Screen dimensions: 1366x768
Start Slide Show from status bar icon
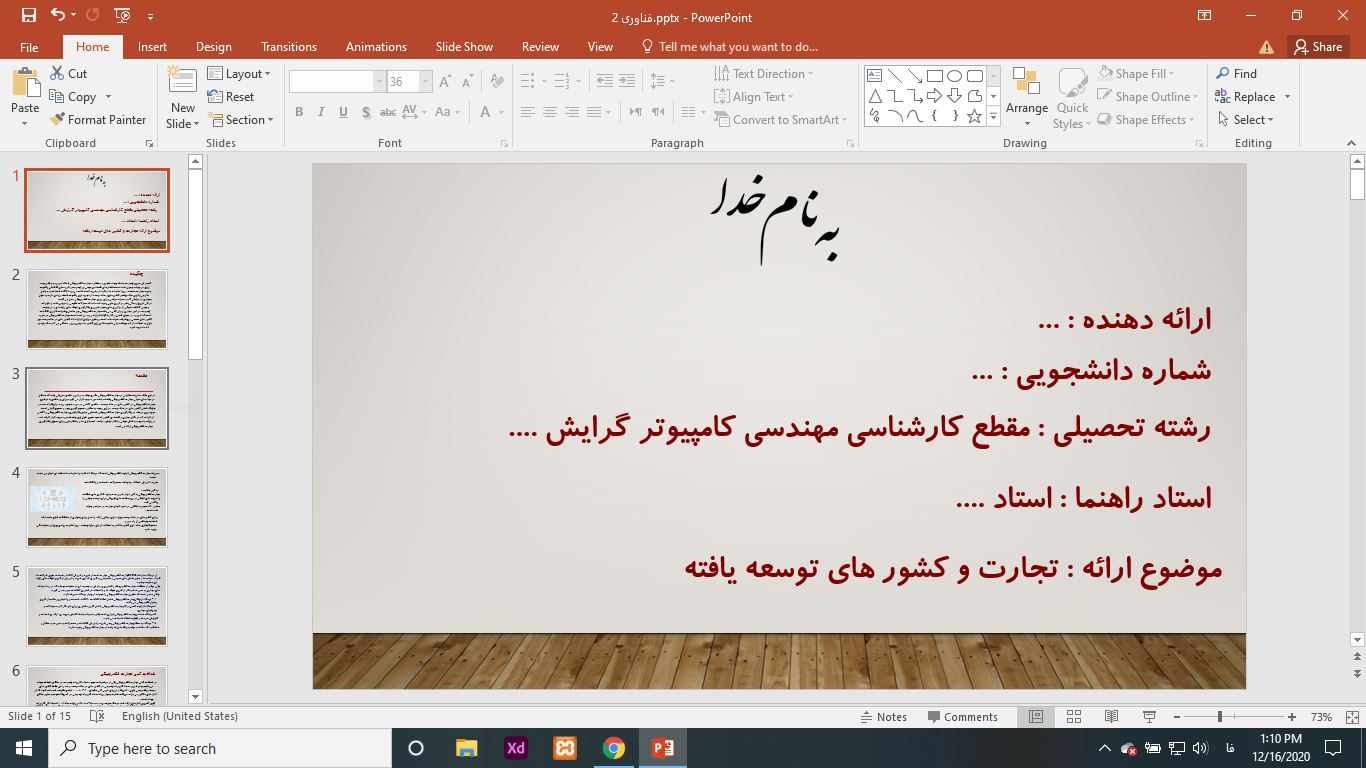1149,717
